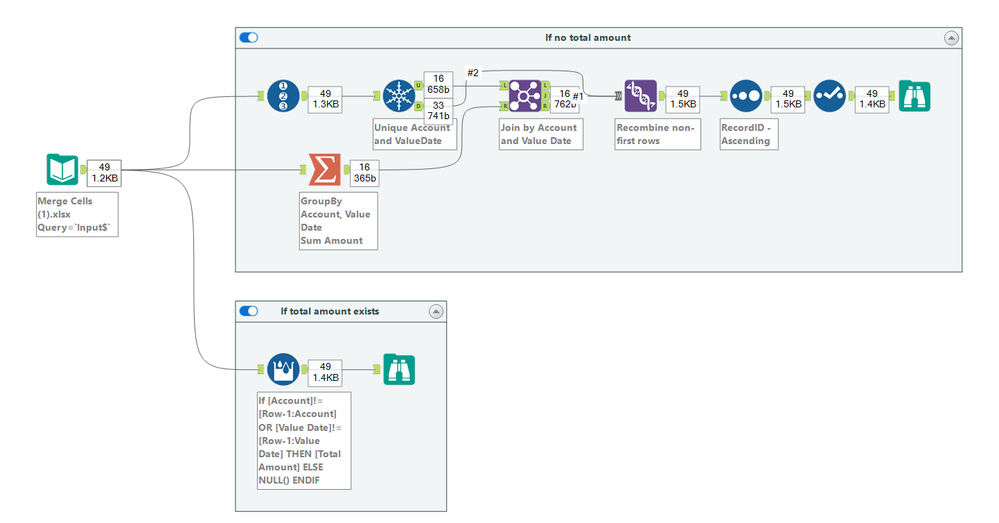
Task: Click the 'If total amount exists' title
Action: [x=330, y=311]
